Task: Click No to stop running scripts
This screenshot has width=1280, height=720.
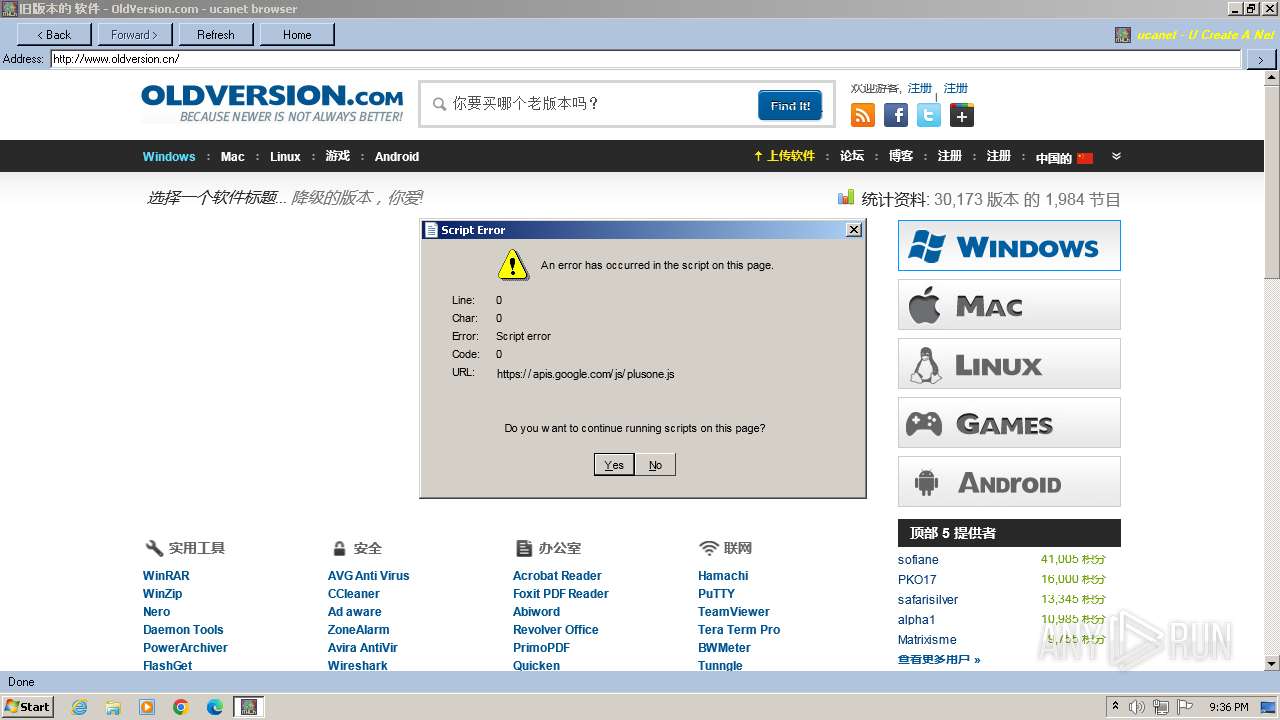Action: point(655,465)
